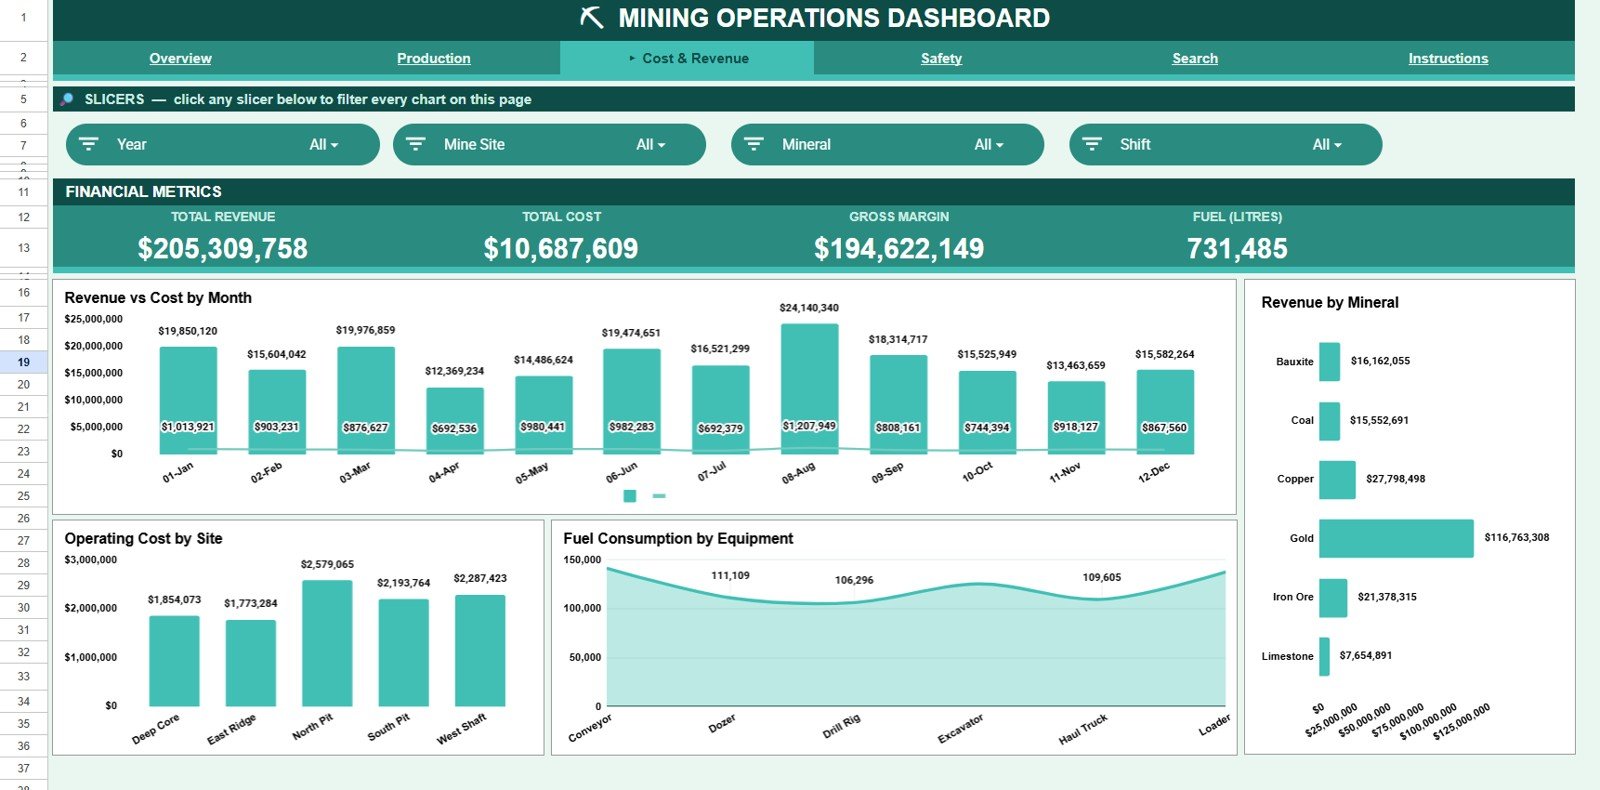Open the Safety tab

941,58
